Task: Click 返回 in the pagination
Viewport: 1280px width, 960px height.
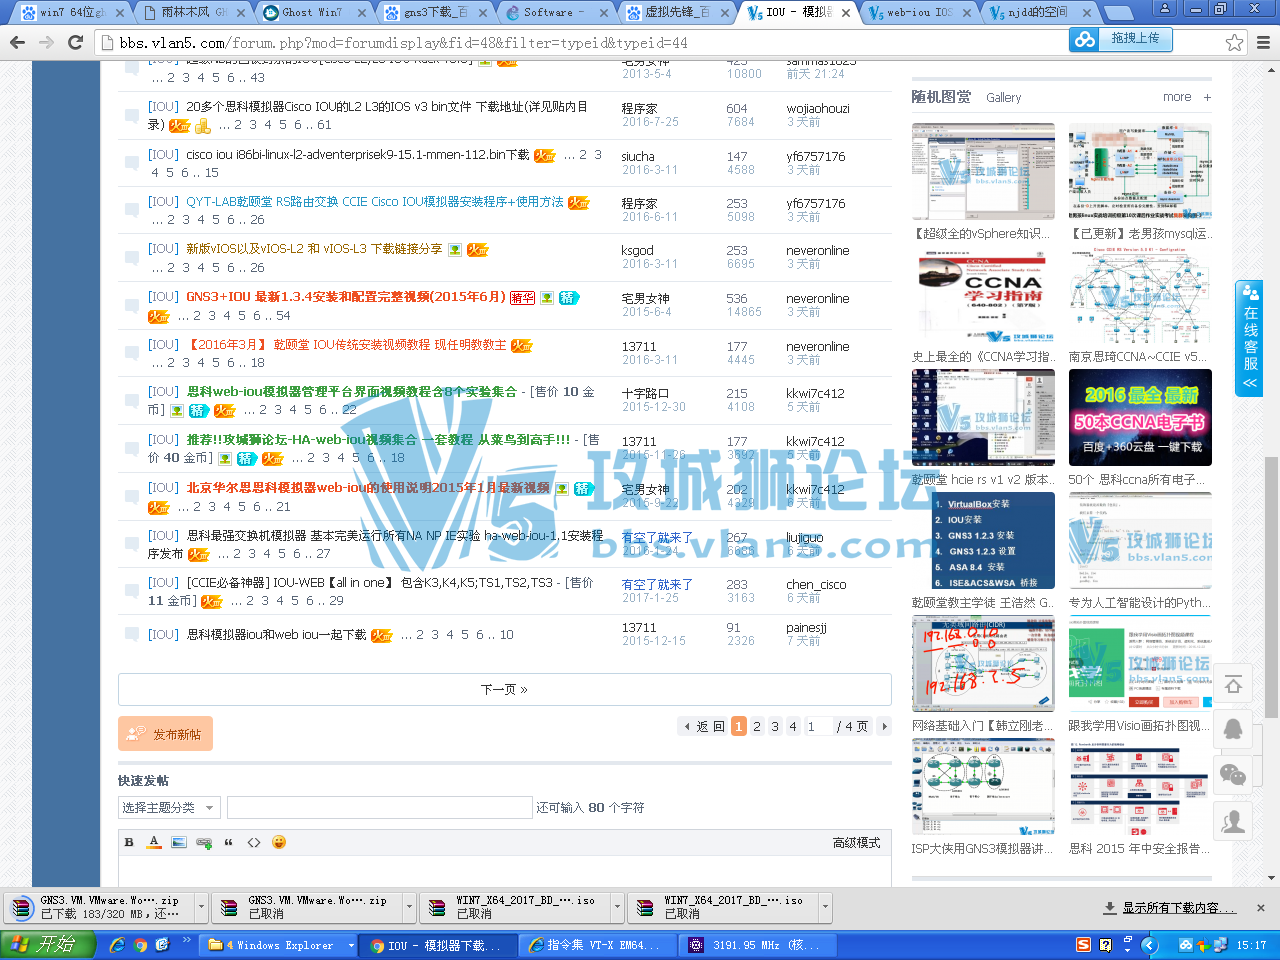Action: click(703, 726)
